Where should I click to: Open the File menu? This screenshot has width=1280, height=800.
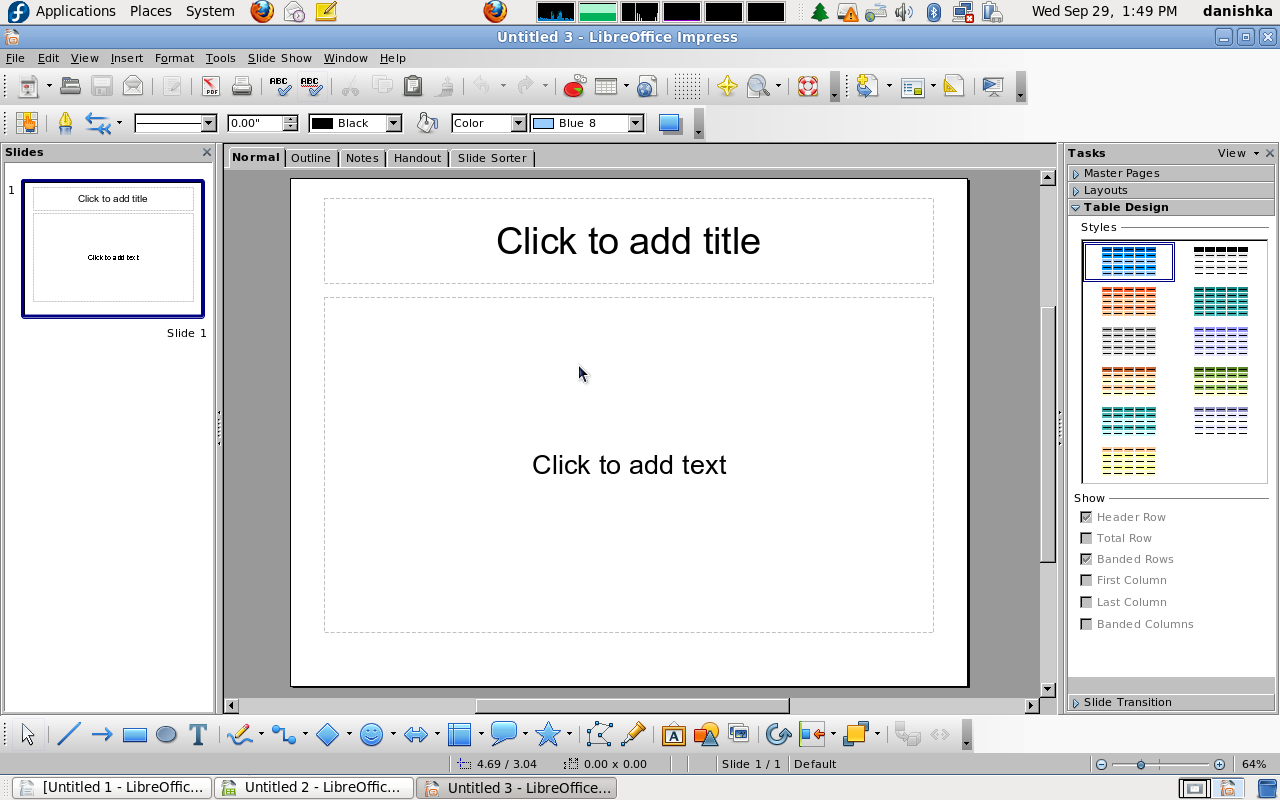(x=15, y=58)
